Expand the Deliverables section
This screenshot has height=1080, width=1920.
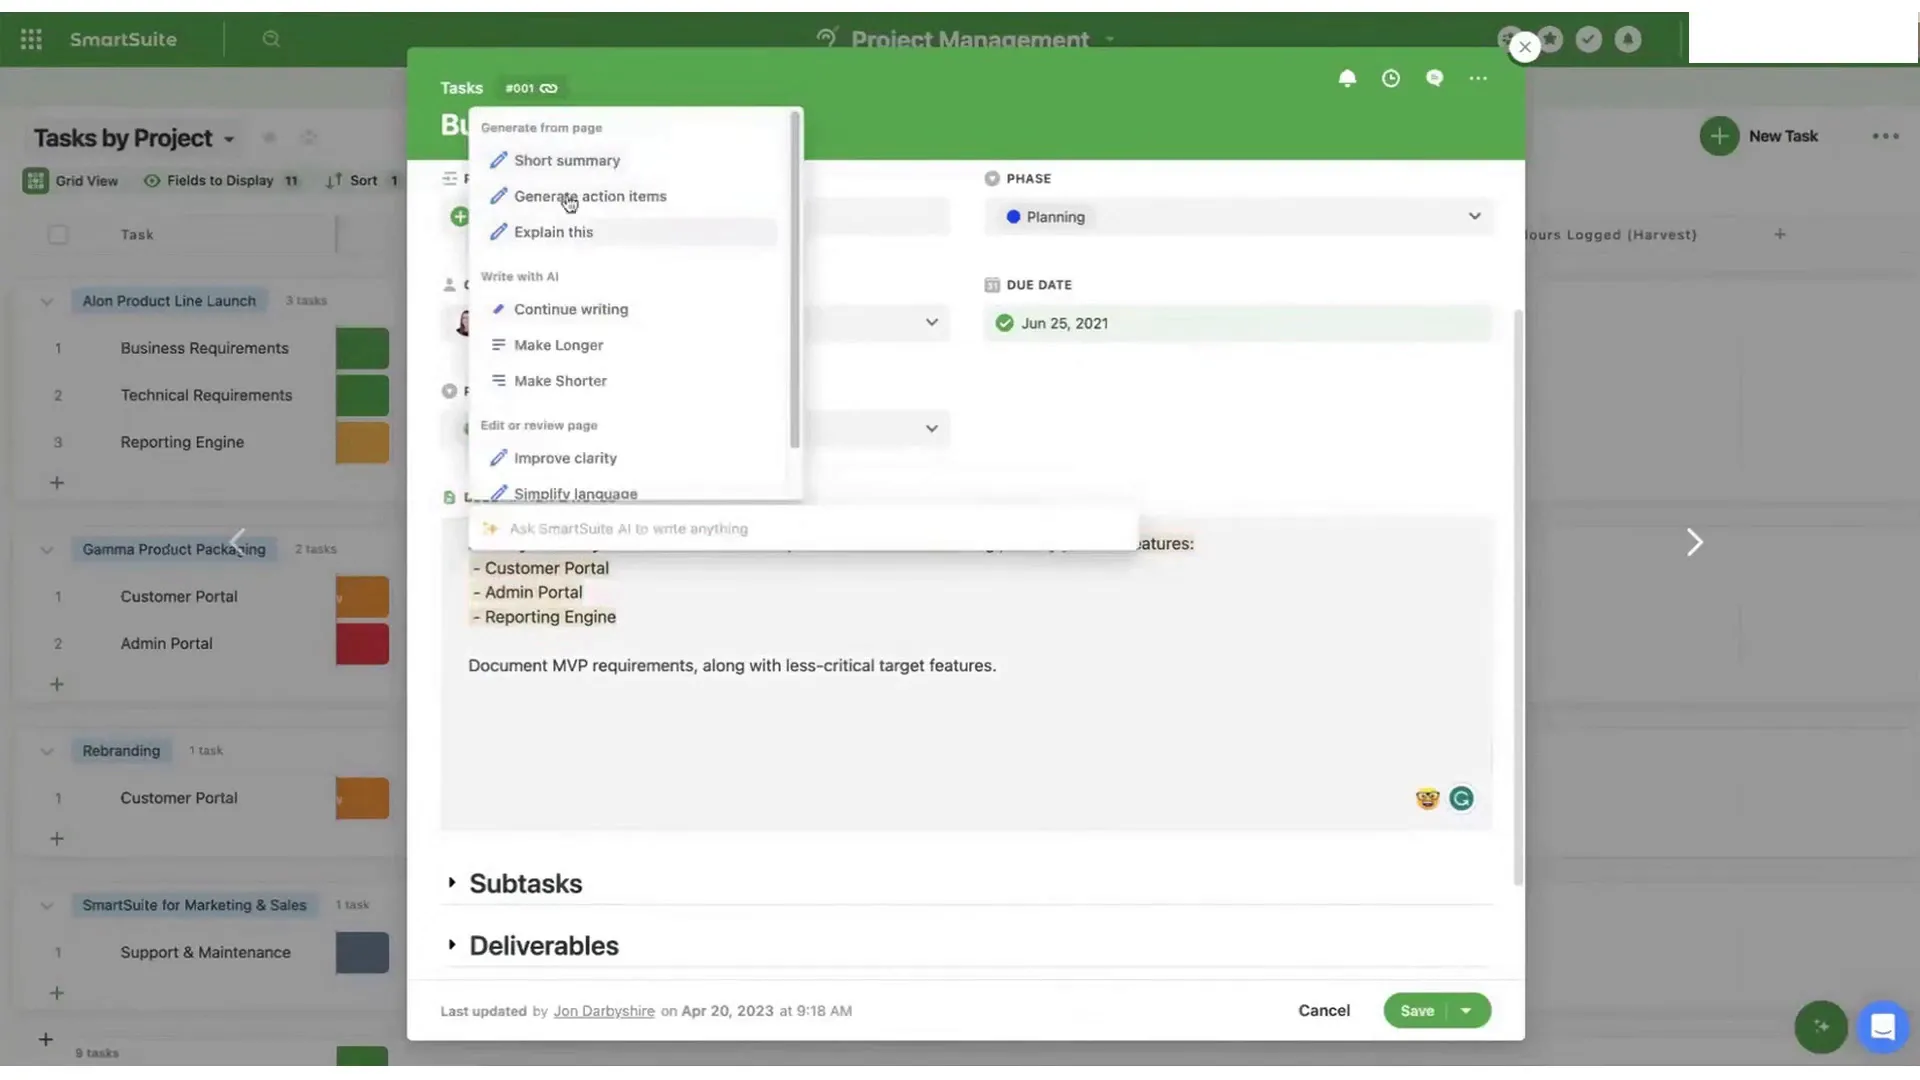click(x=452, y=945)
